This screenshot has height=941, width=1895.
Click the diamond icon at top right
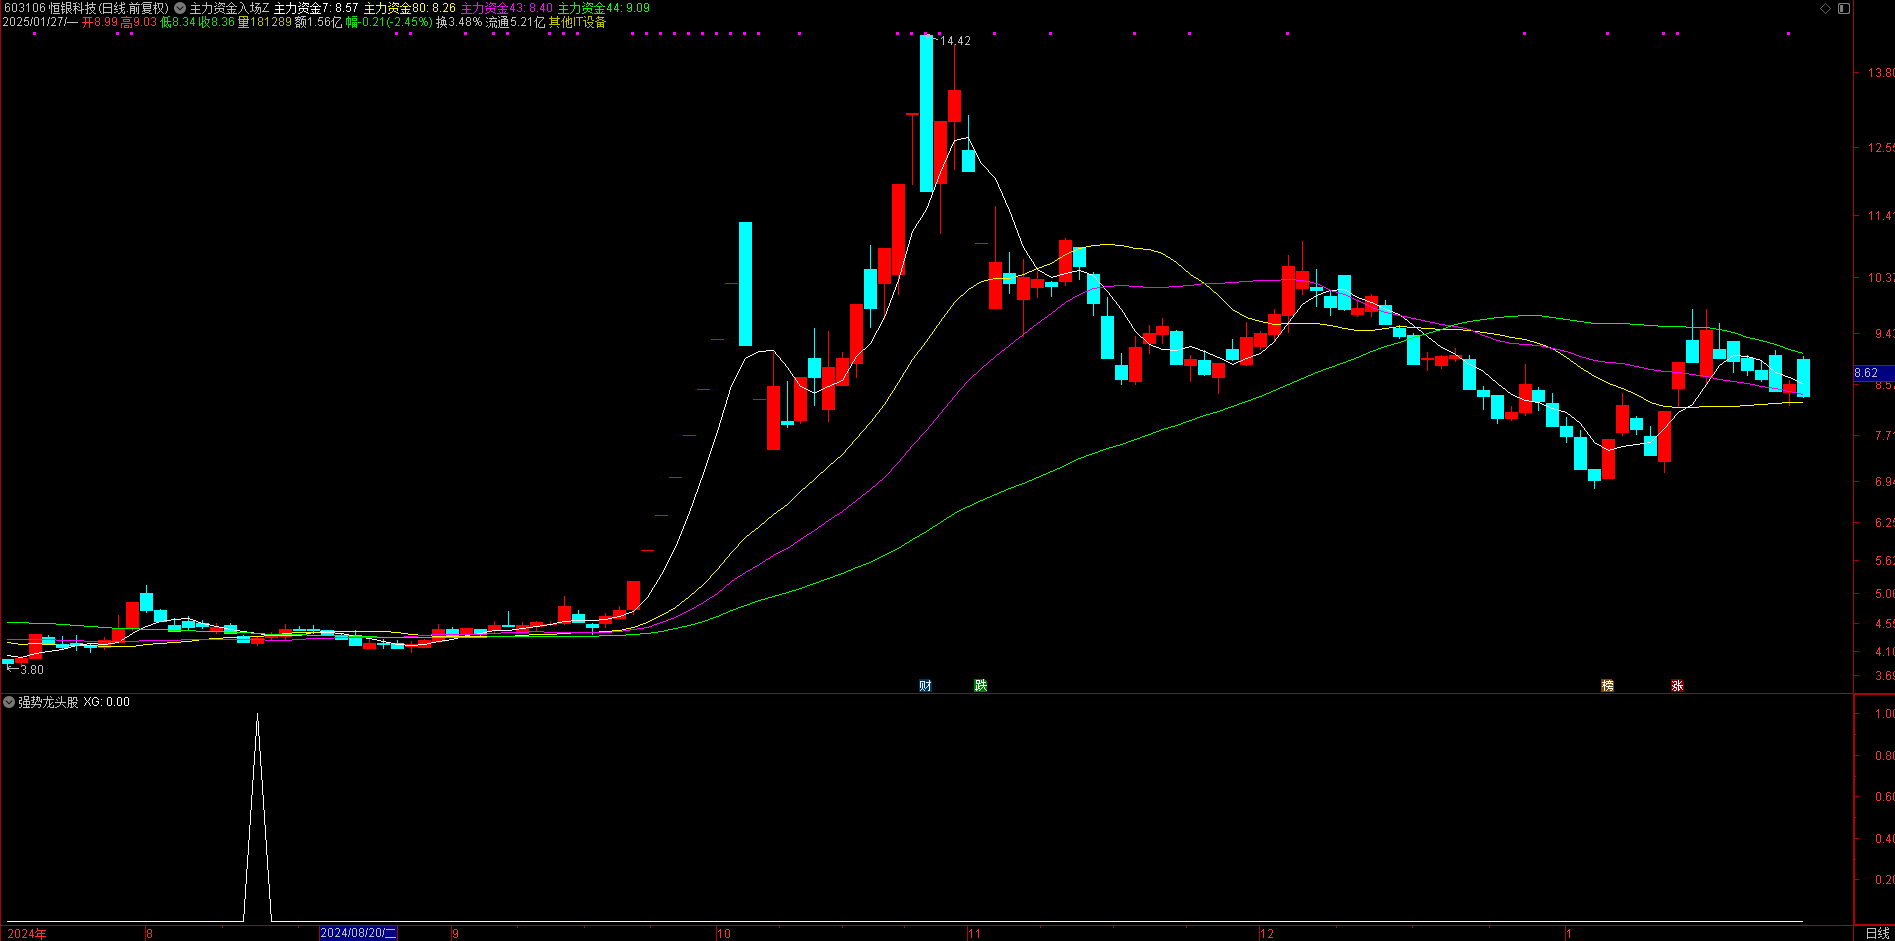click(x=1825, y=8)
